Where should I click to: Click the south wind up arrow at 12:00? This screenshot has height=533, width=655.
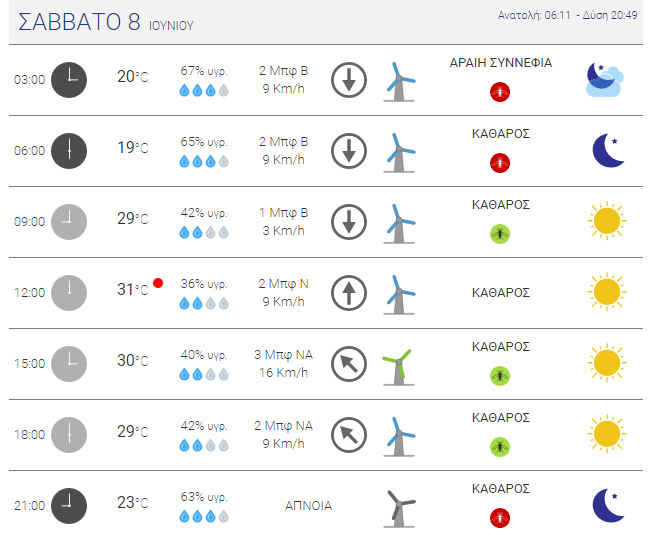pyautogui.click(x=349, y=293)
